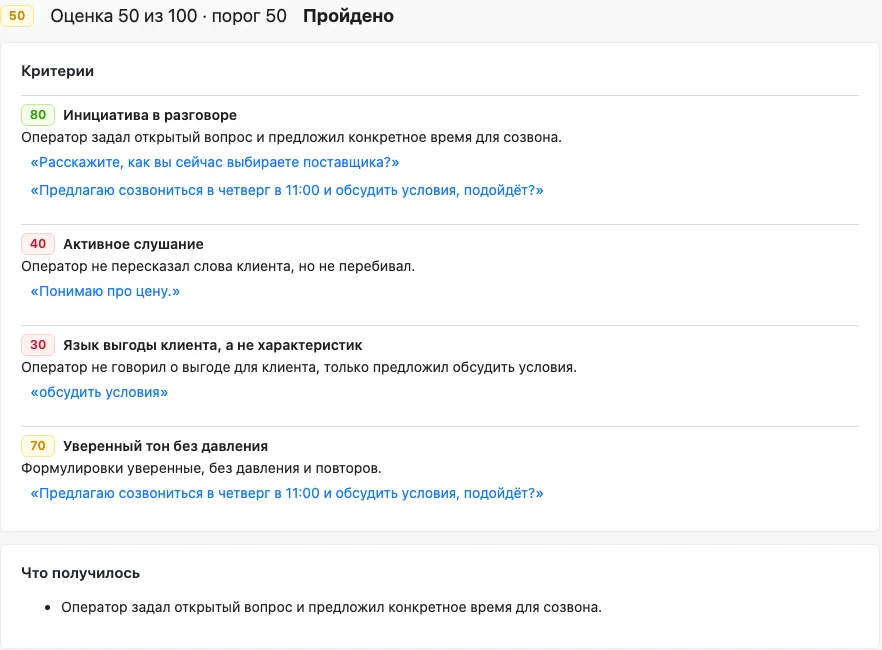Click the bullet item under «Что получилось»
Image resolution: width=882 pixels, height=650 pixels.
click(x=331, y=607)
